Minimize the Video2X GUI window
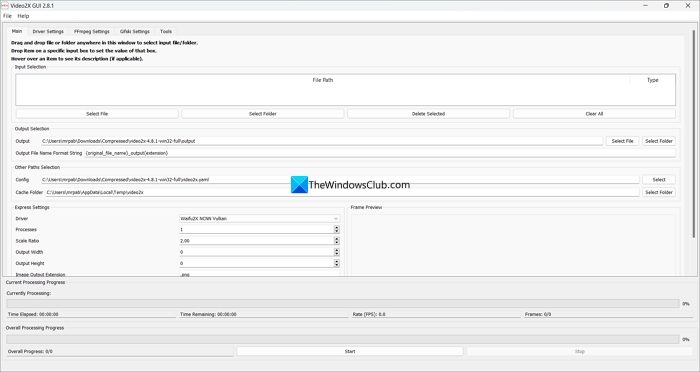Viewport: 700px width, 372px height. (646, 5)
